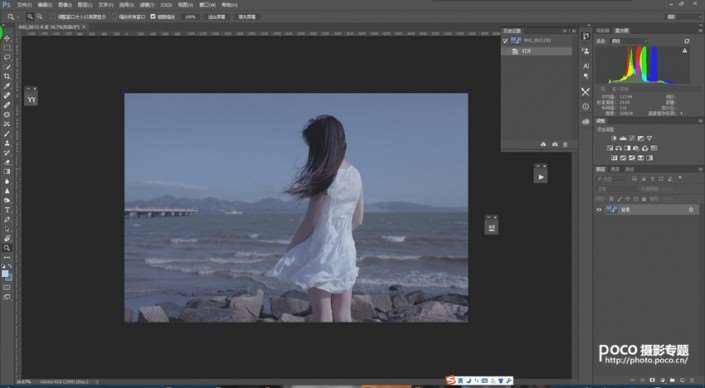This screenshot has width=705, height=388.
Task: Select the Gradient tool
Action: pyautogui.click(x=7, y=171)
